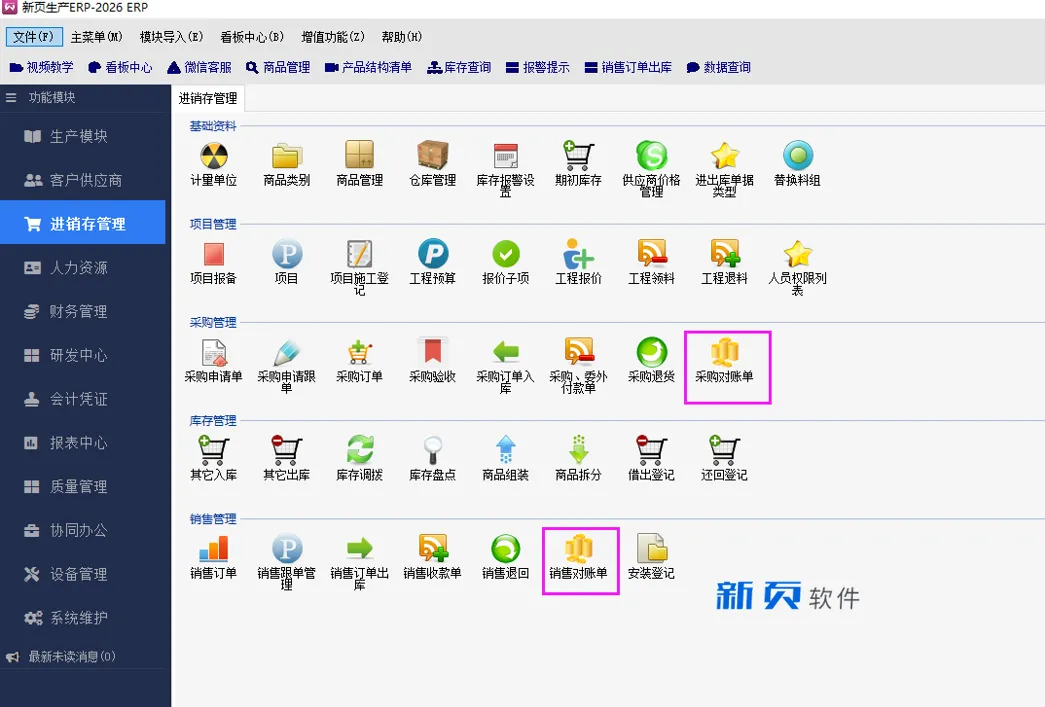The height and width of the screenshot is (707, 1045).
Task: Open 安装登记 folder icon
Action: pos(651,548)
